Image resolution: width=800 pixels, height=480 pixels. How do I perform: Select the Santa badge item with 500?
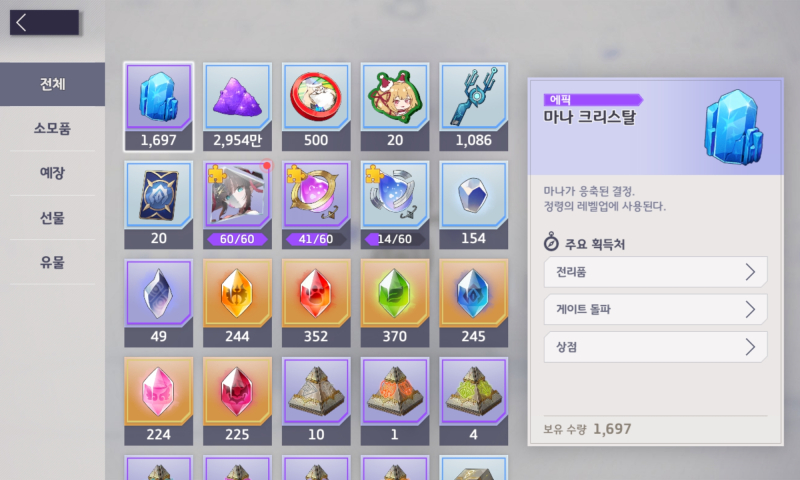click(316, 107)
